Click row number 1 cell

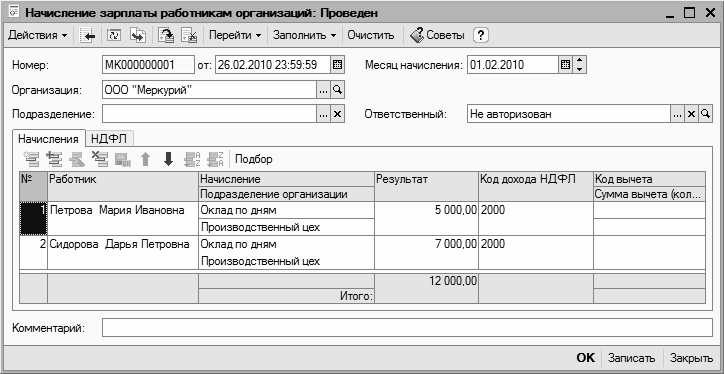34,218
